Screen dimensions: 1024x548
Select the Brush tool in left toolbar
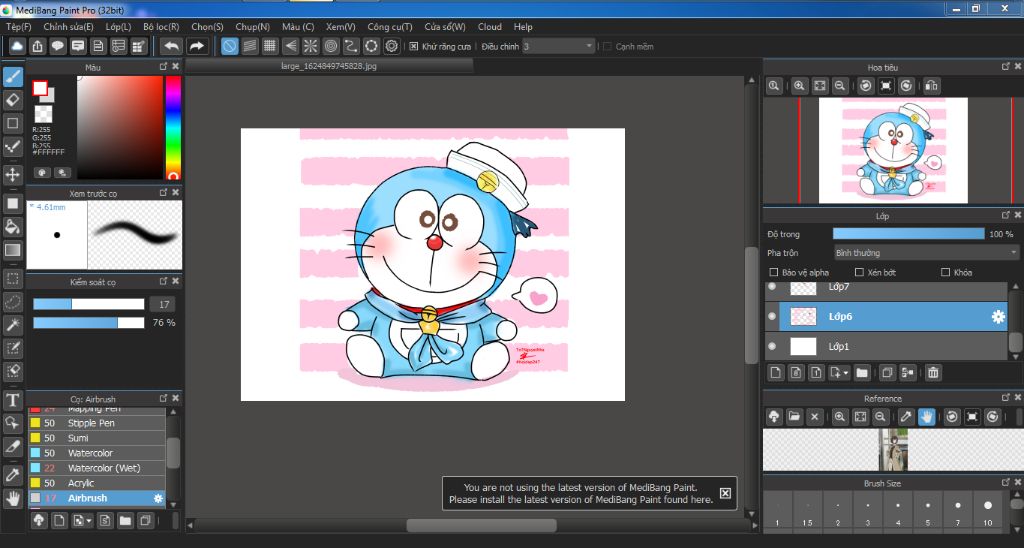[x=12, y=77]
